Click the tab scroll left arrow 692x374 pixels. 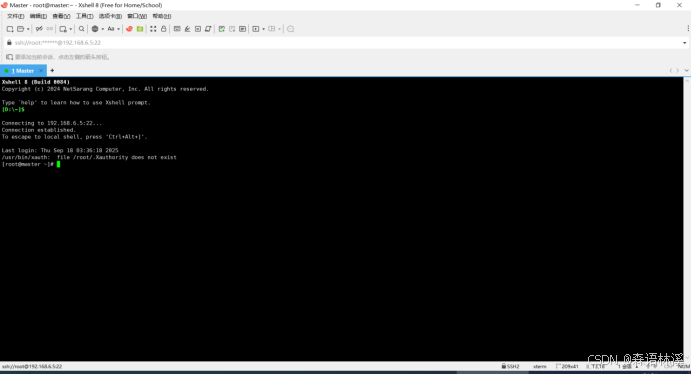click(x=671, y=71)
